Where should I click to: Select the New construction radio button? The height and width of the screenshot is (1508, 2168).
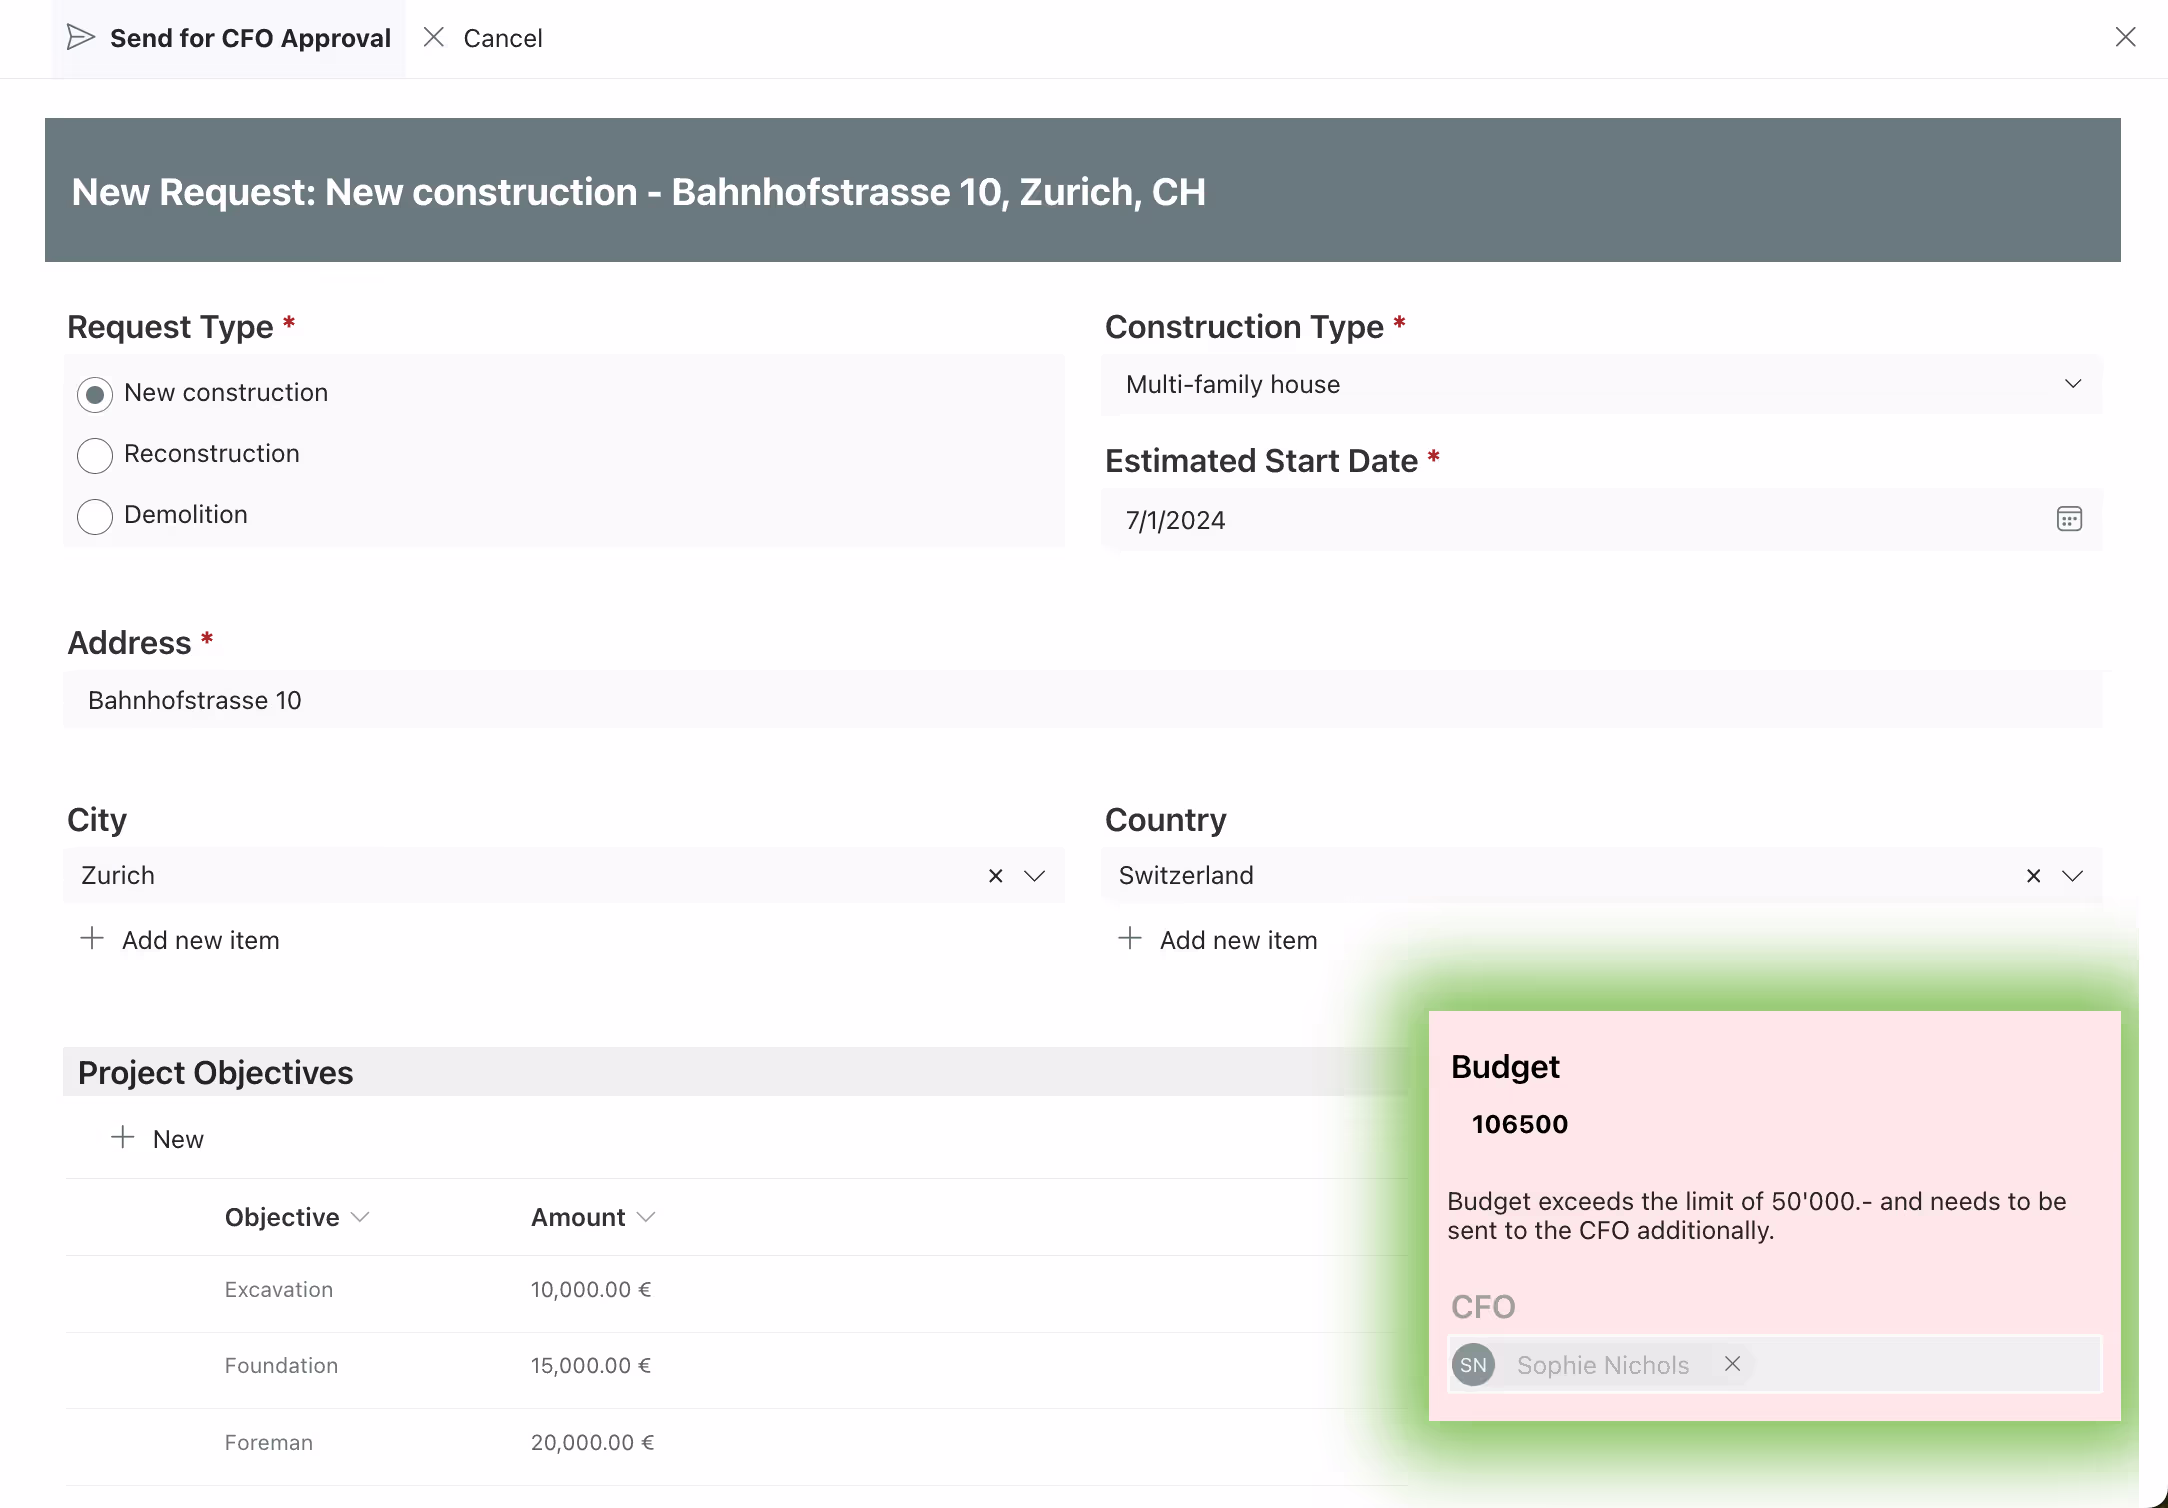[x=95, y=394]
